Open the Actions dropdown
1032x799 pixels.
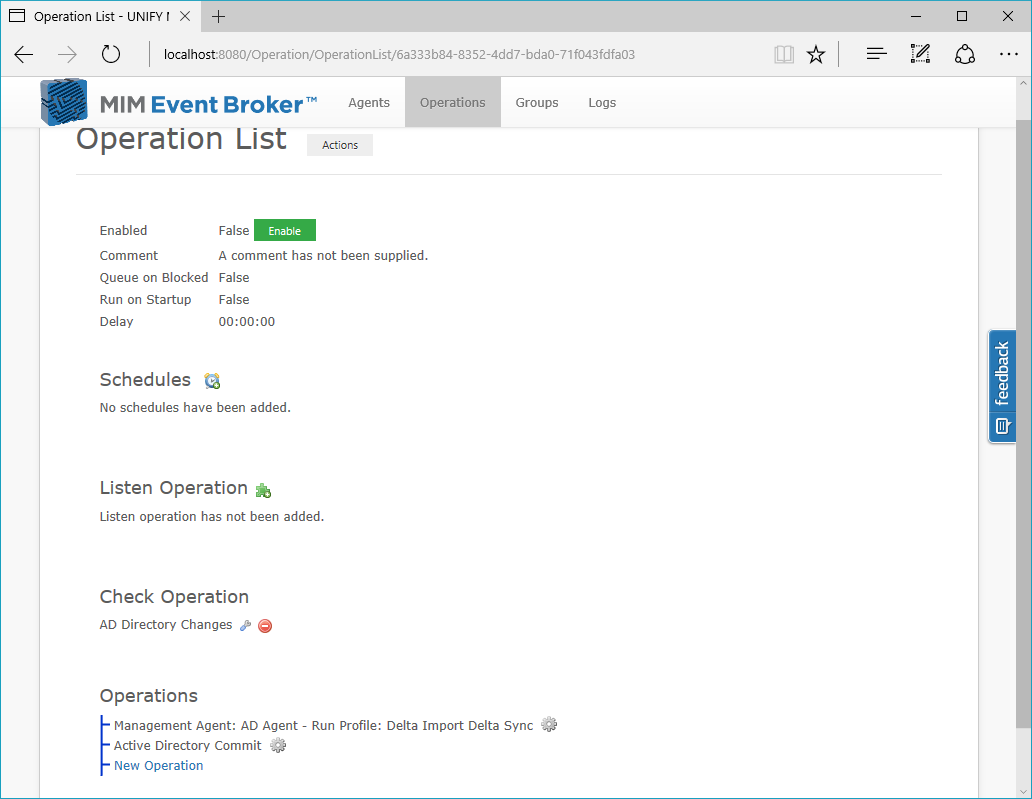click(x=340, y=145)
